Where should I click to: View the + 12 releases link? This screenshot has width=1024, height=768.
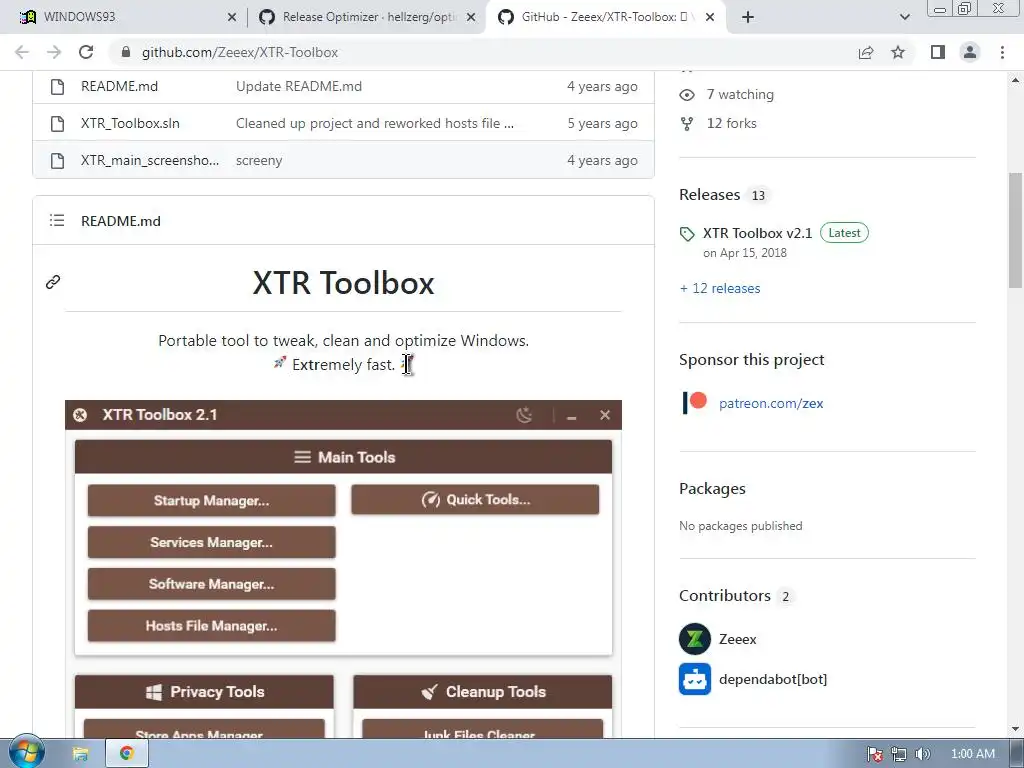point(720,288)
